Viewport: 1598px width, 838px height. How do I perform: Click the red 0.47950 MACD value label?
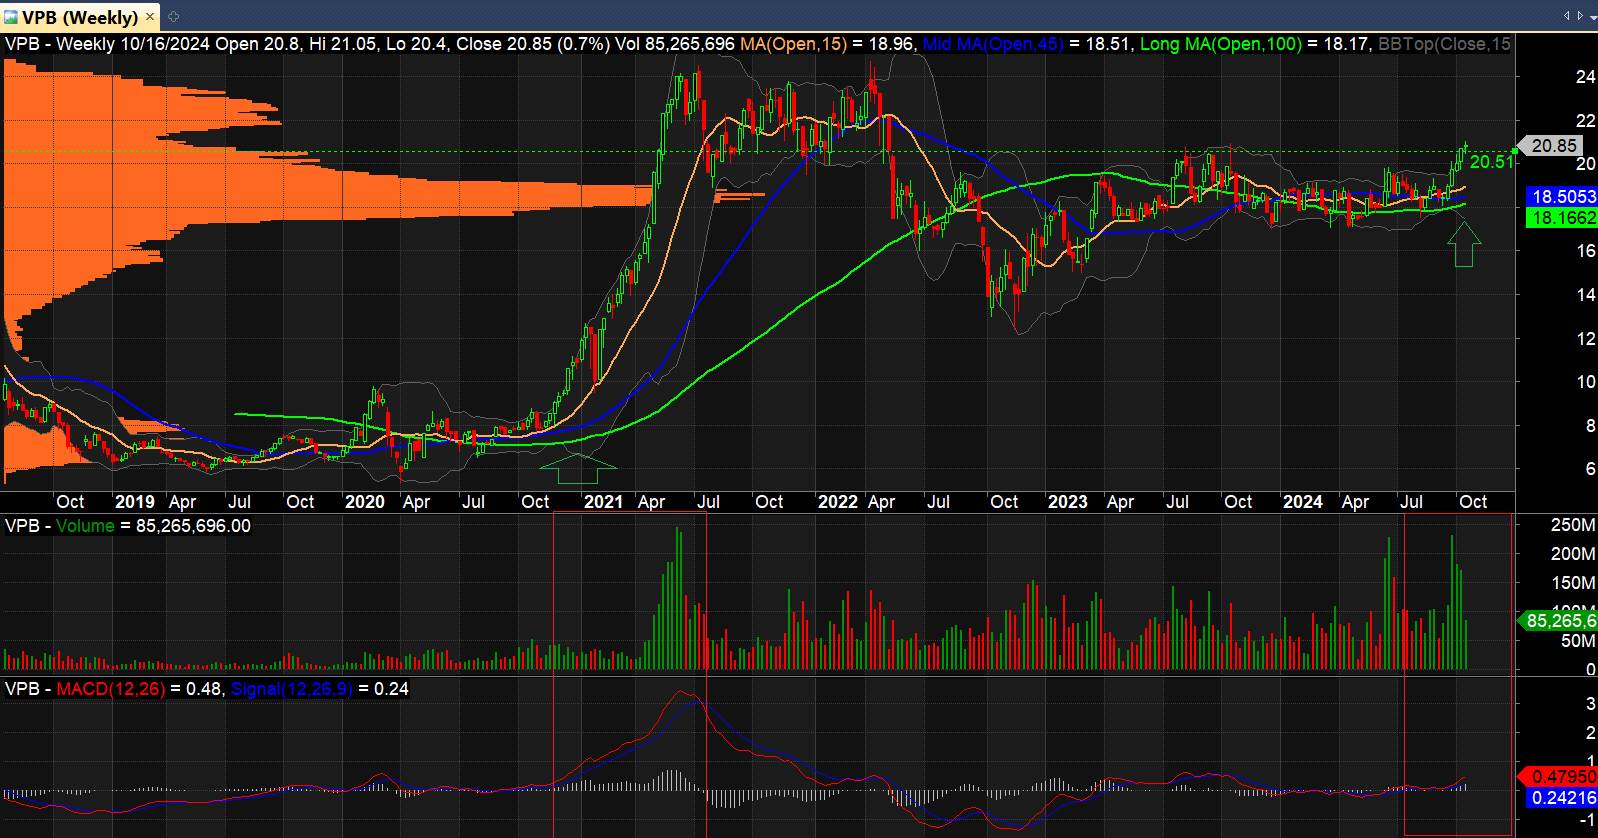(1560, 777)
